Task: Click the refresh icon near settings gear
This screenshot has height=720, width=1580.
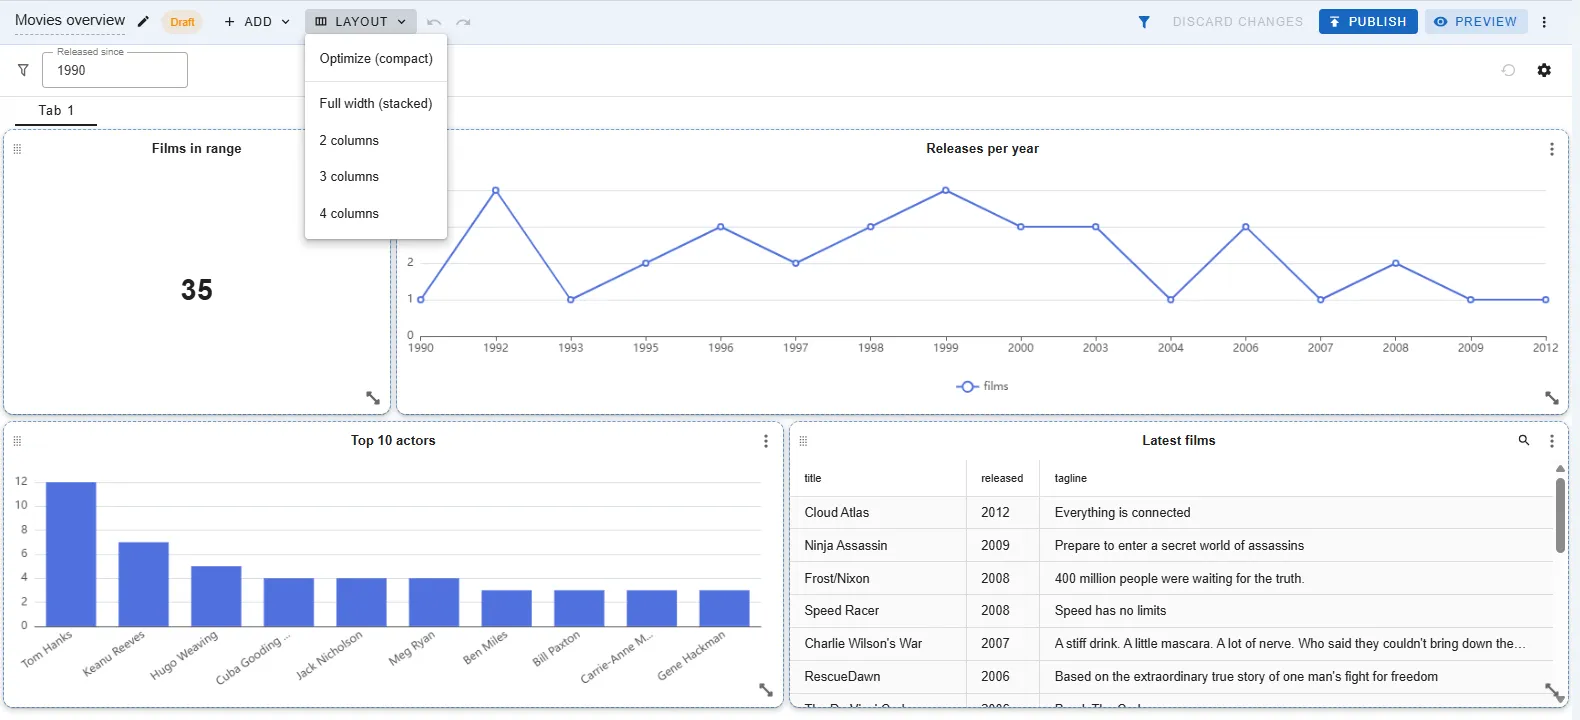Action: click(x=1508, y=70)
